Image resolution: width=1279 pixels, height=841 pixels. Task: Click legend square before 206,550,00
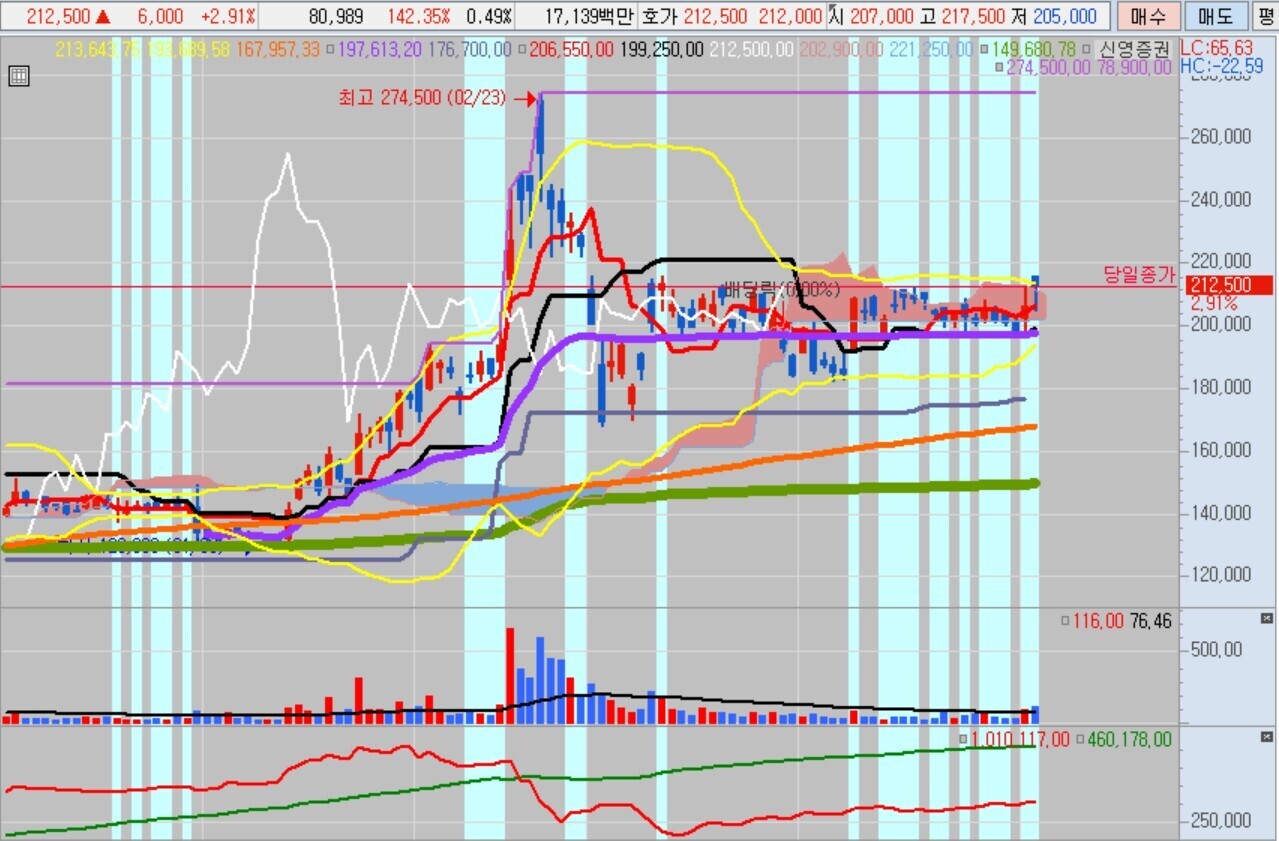click(x=520, y=49)
